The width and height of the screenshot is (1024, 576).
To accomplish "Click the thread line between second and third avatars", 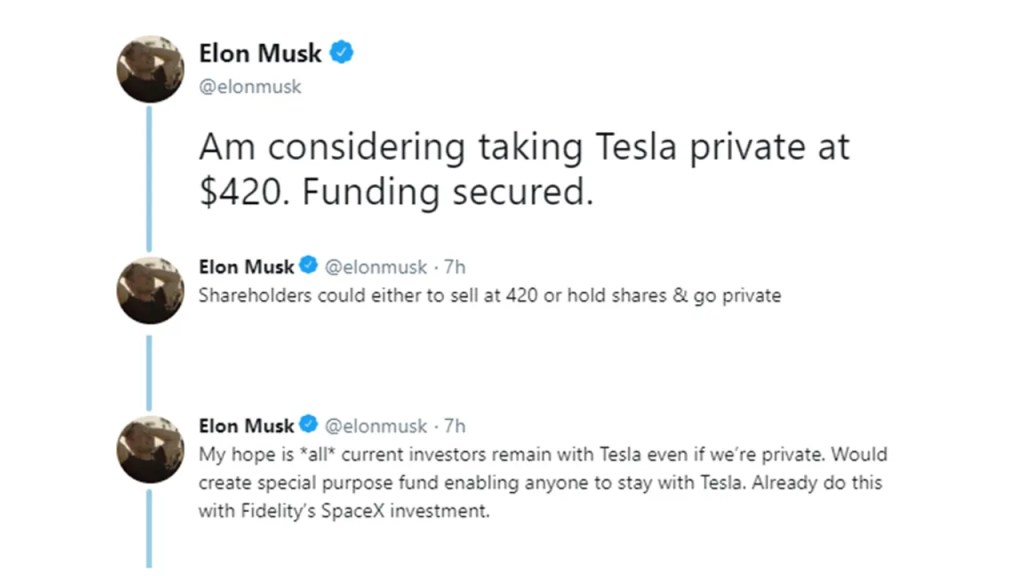I will pos(150,370).
